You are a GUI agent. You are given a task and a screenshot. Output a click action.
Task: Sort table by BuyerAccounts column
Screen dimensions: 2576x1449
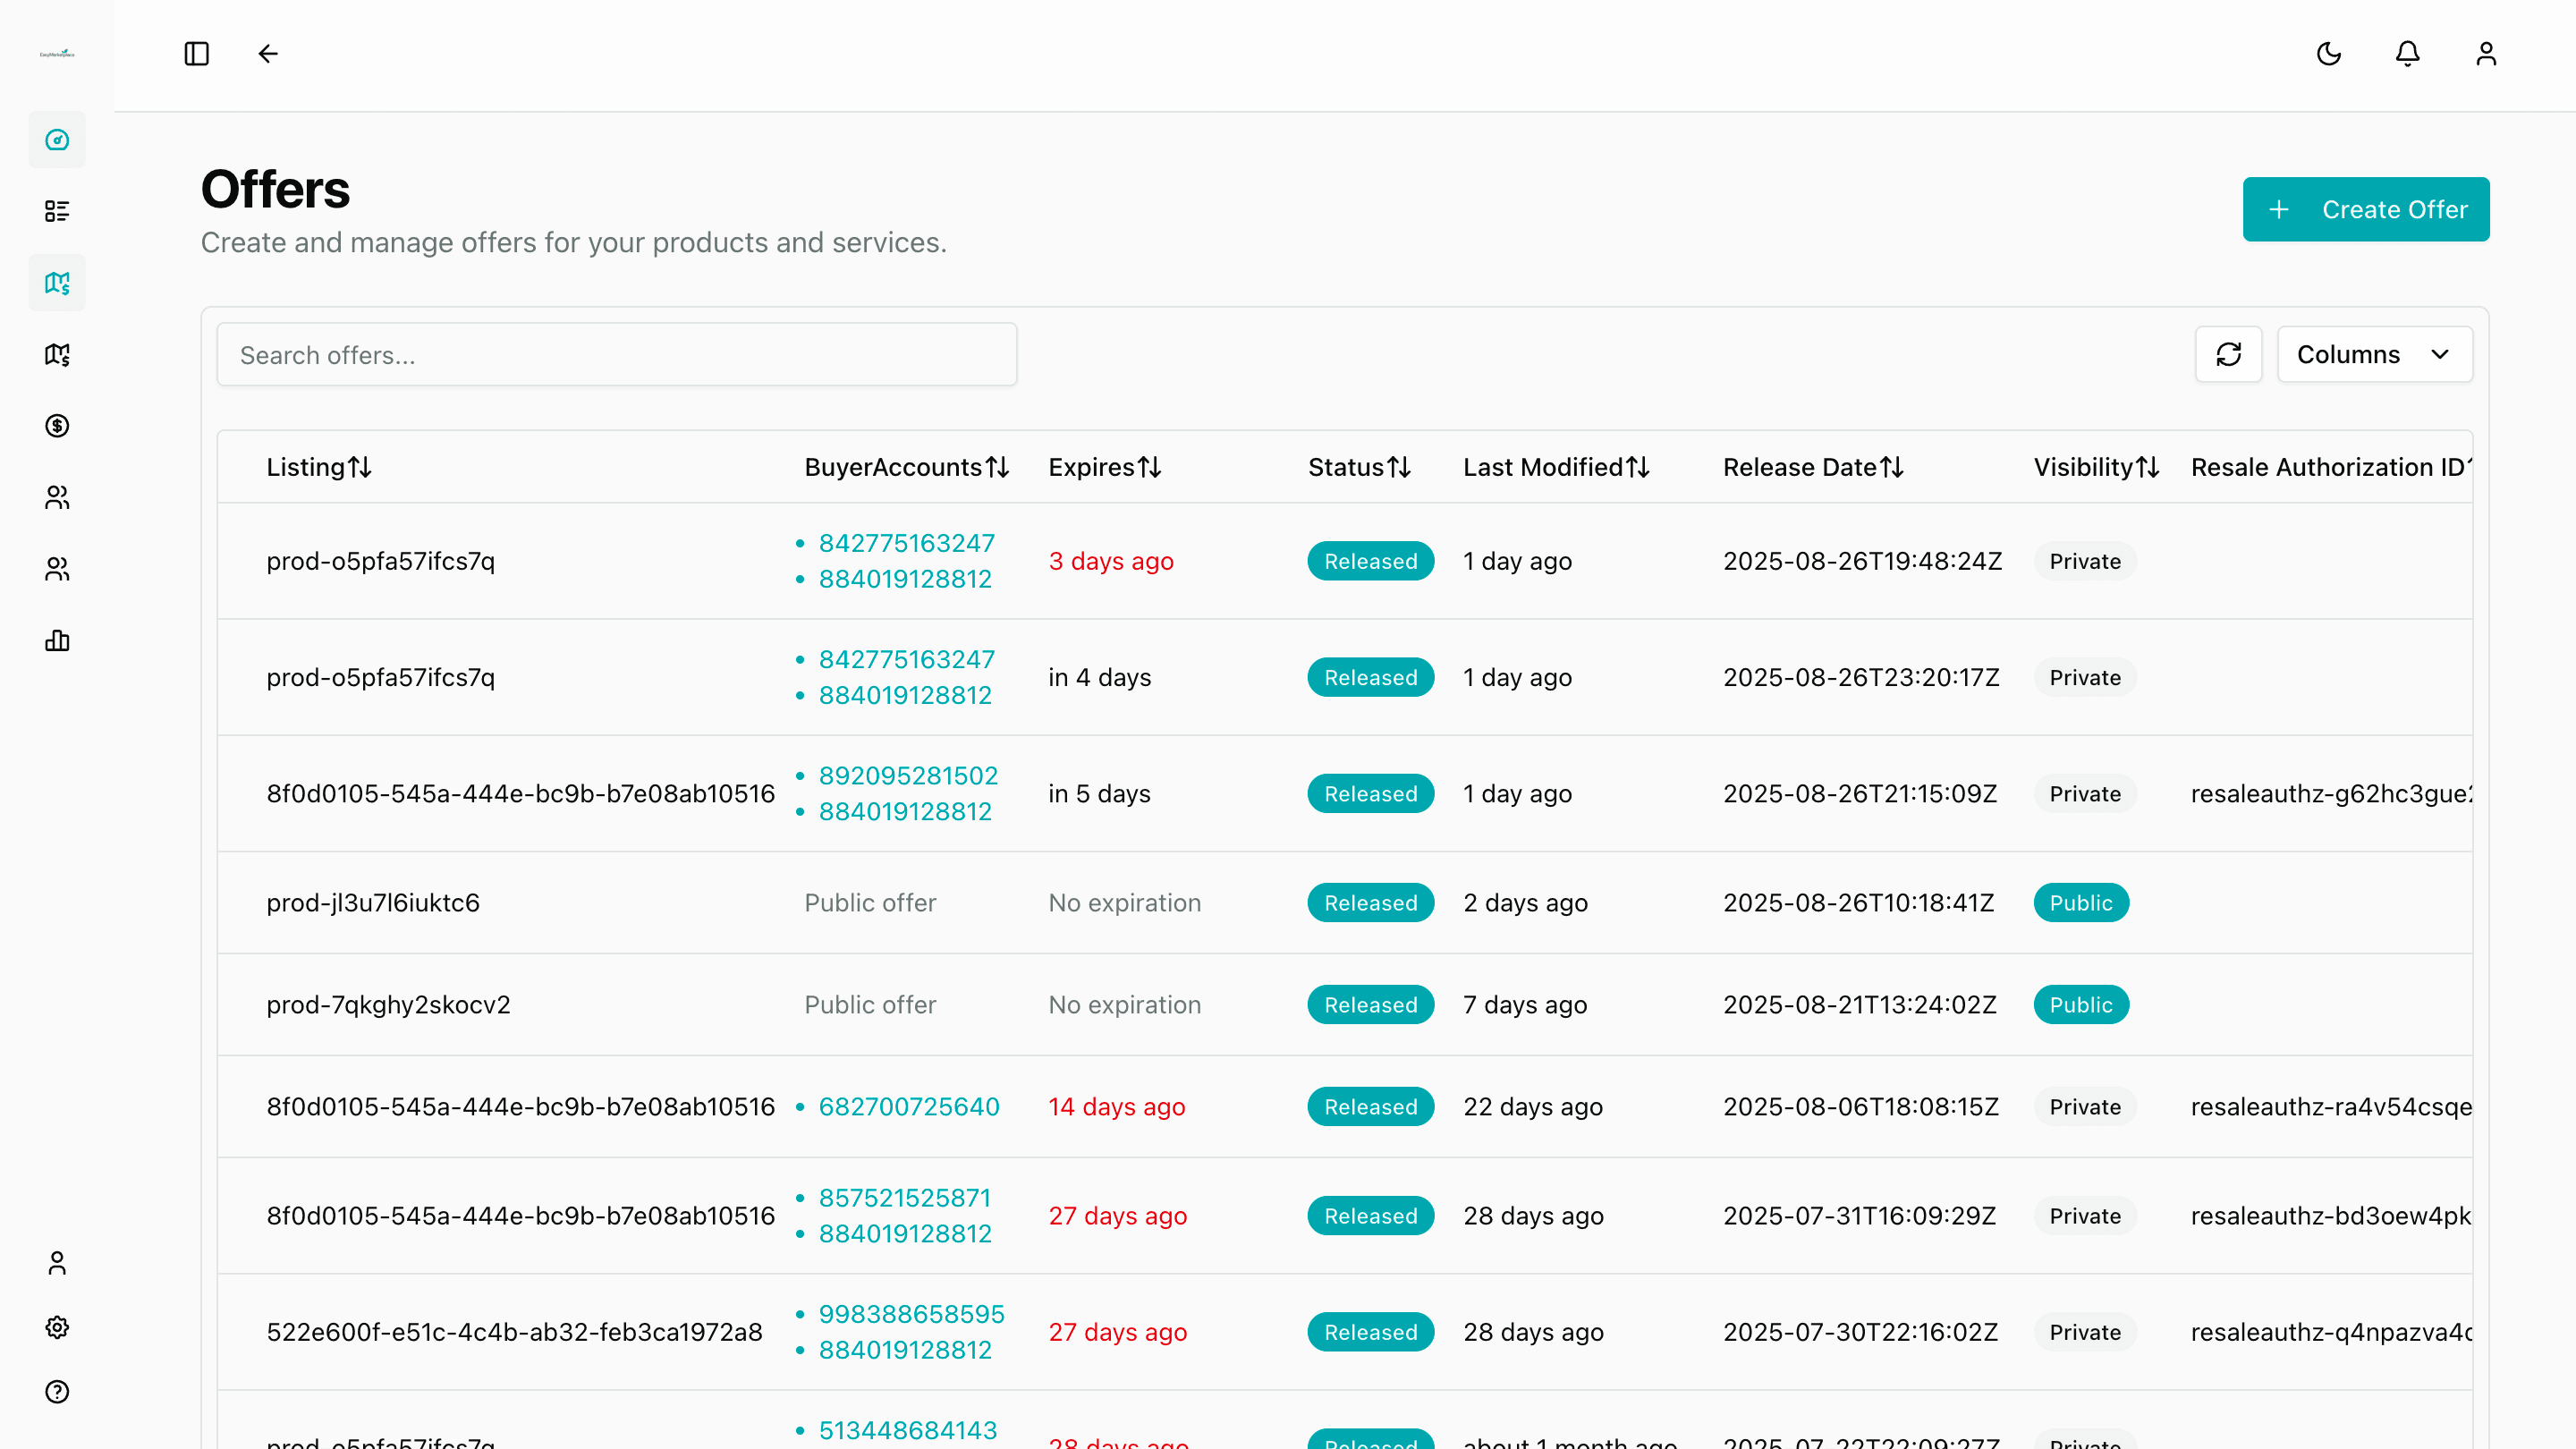pos(906,467)
